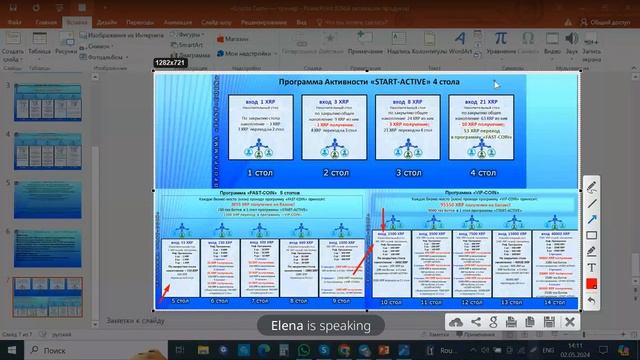Click Изображения из Интернета

click(122, 36)
